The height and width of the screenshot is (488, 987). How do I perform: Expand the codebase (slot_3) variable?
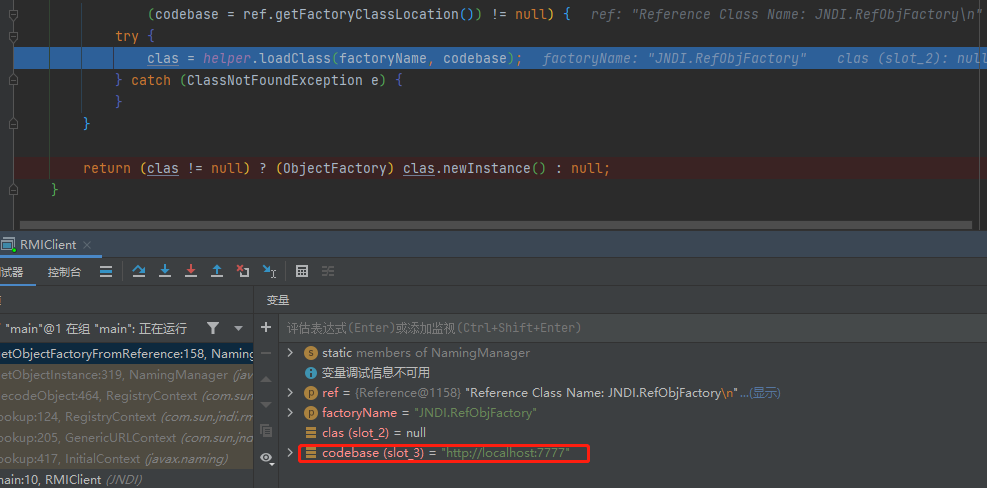(x=290, y=452)
